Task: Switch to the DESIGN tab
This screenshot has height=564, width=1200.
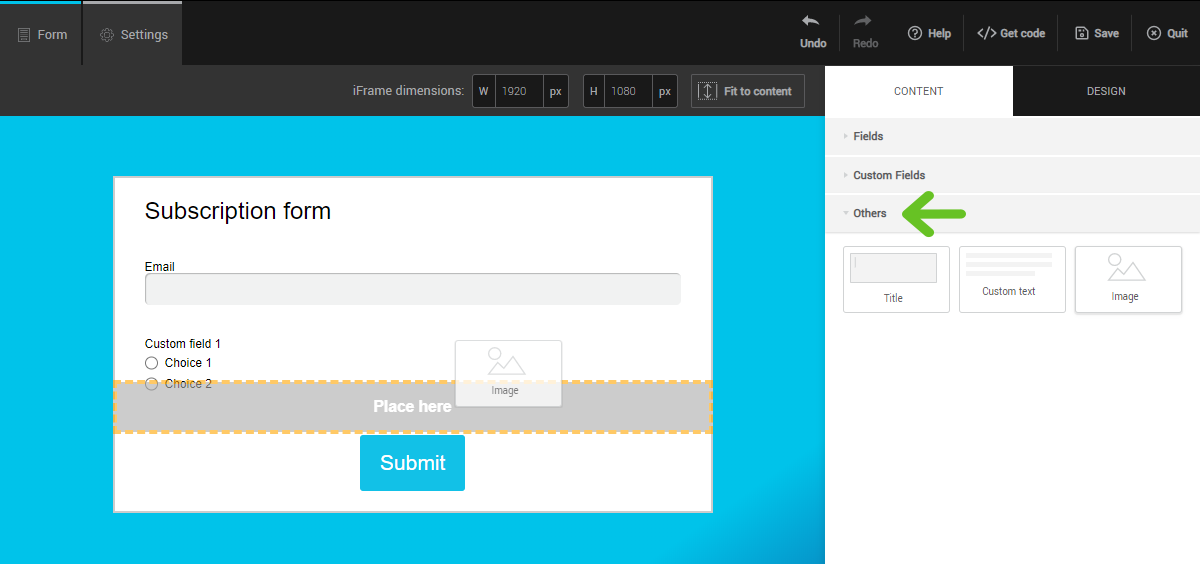Action: (x=1106, y=91)
